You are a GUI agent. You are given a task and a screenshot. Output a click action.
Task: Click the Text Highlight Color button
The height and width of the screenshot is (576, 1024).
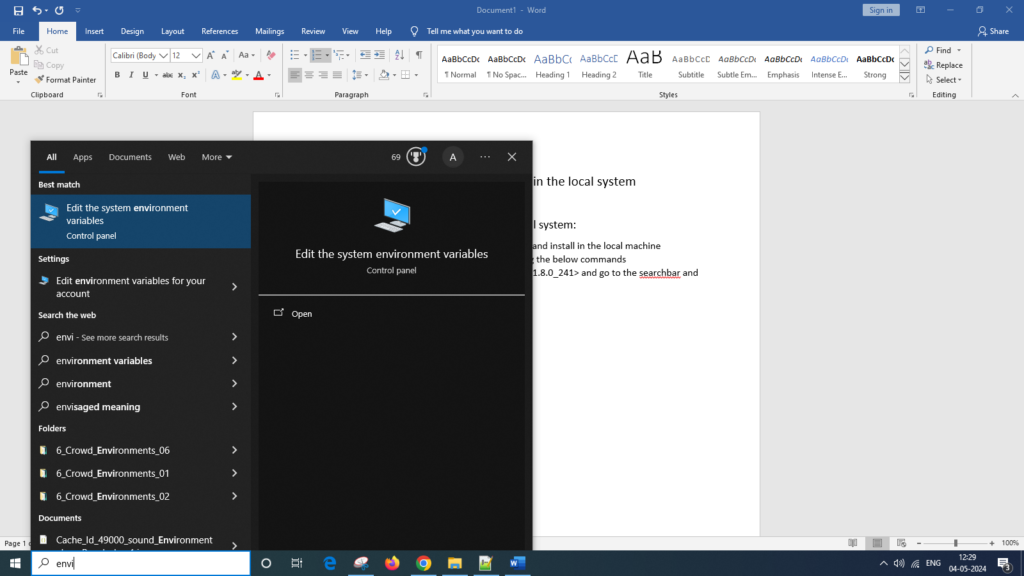tap(237, 75)
